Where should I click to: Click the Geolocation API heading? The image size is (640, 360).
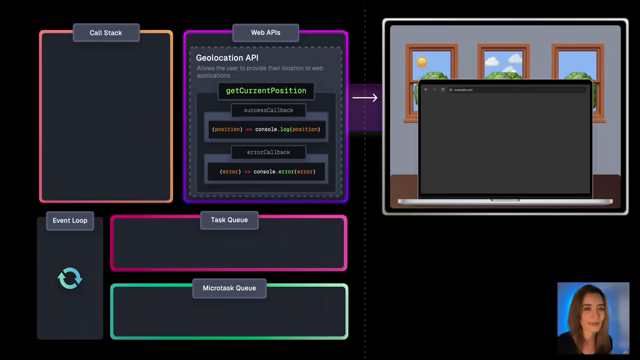click(227, 58)
